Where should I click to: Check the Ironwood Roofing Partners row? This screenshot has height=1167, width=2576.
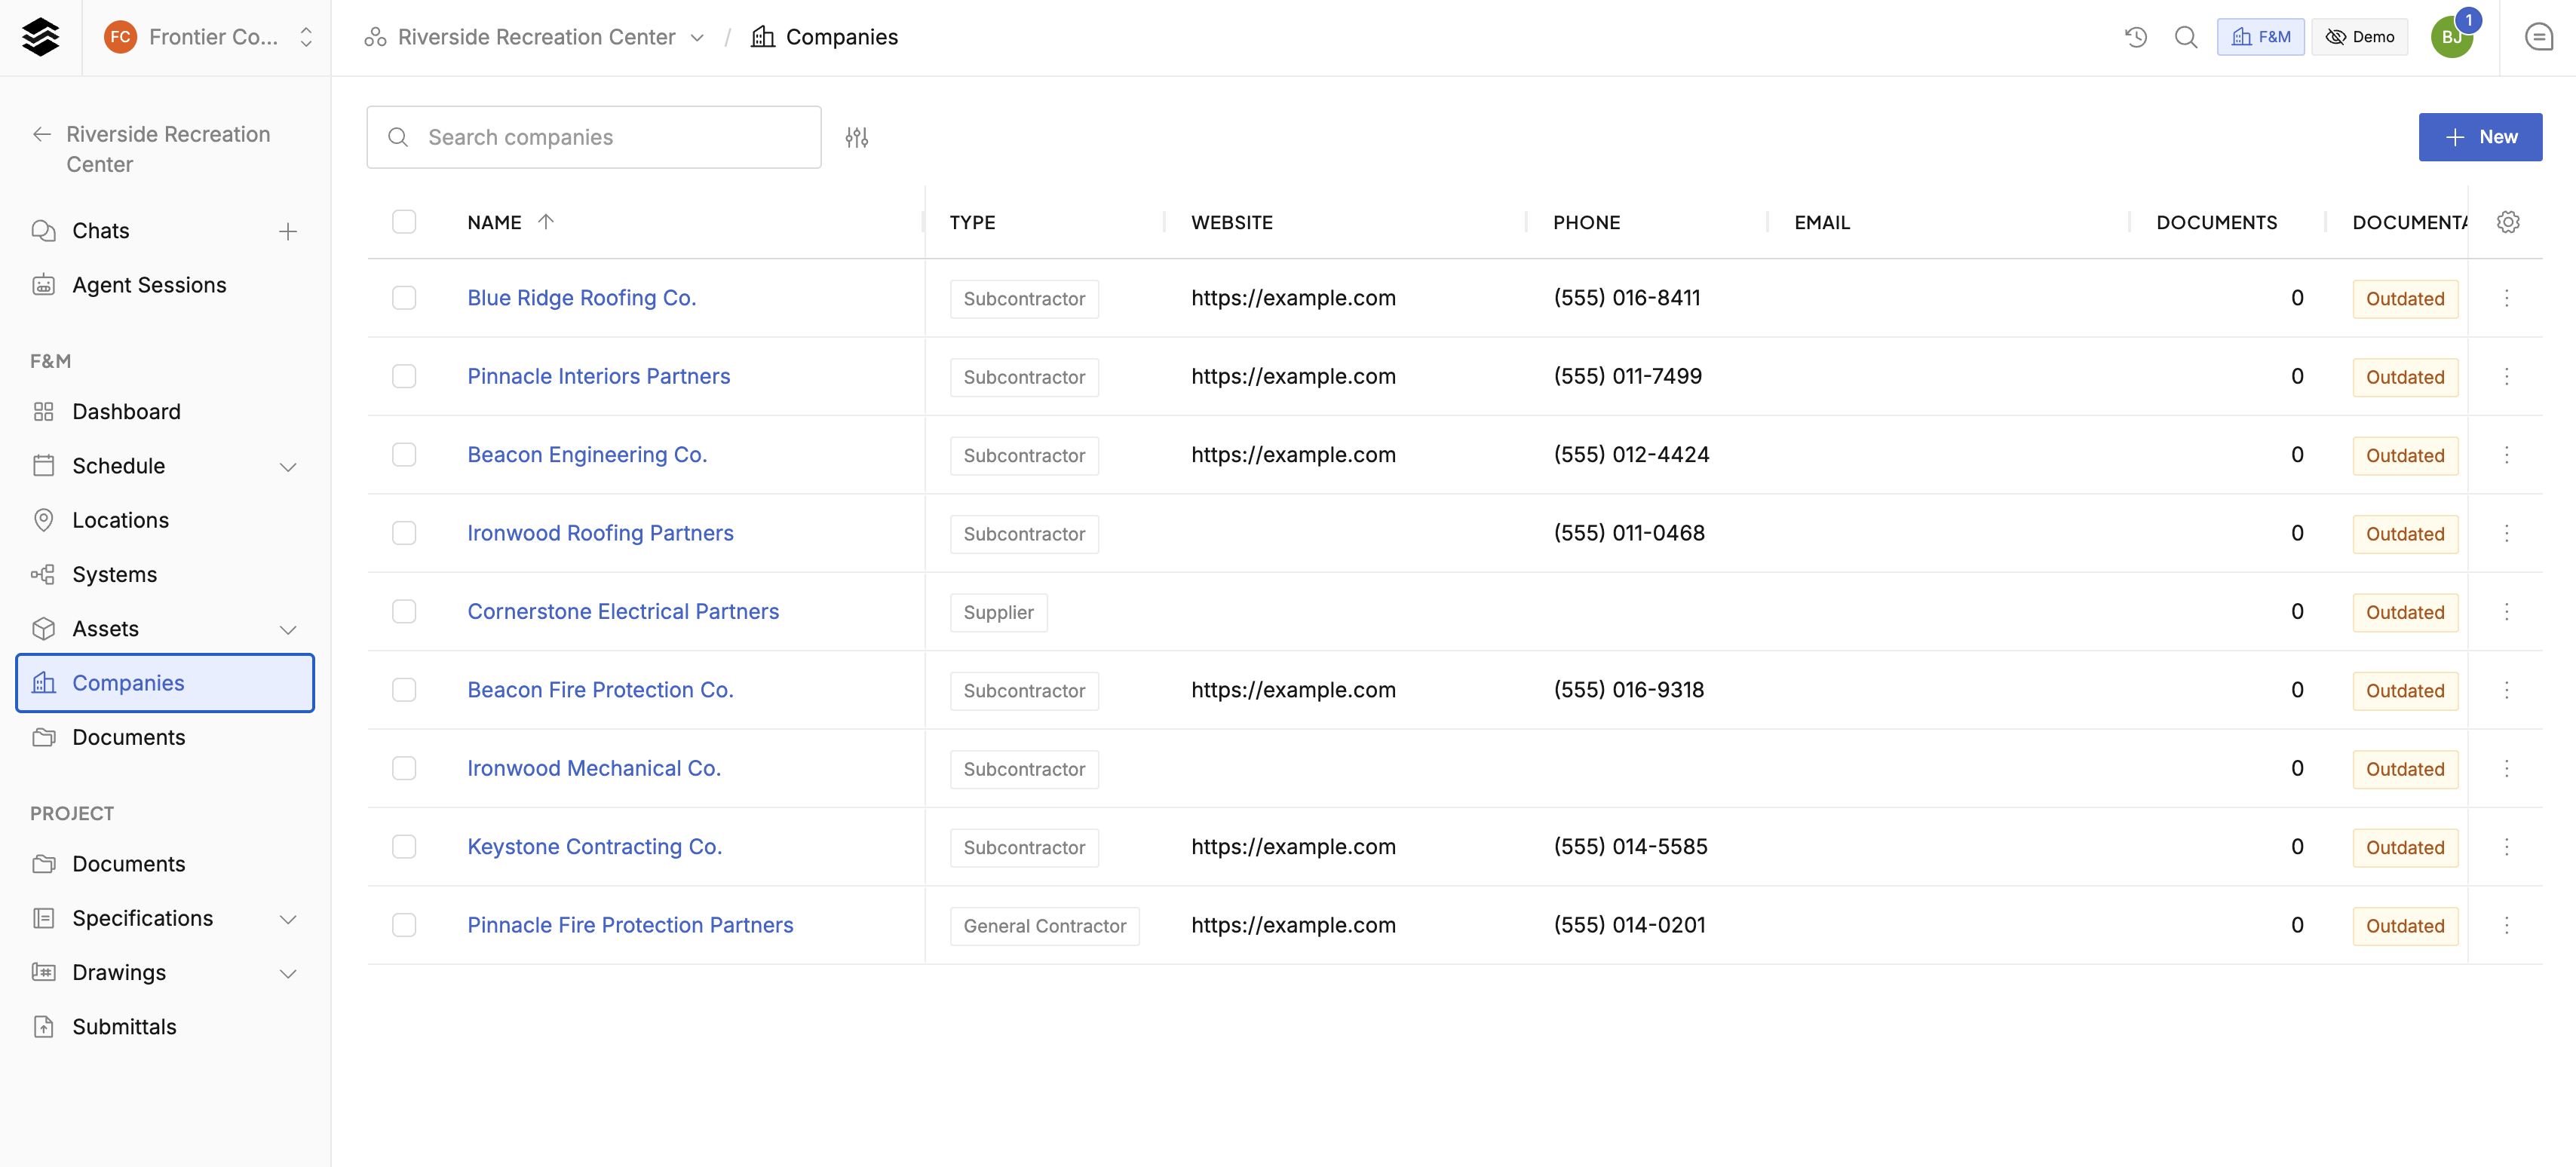(404, 533)
